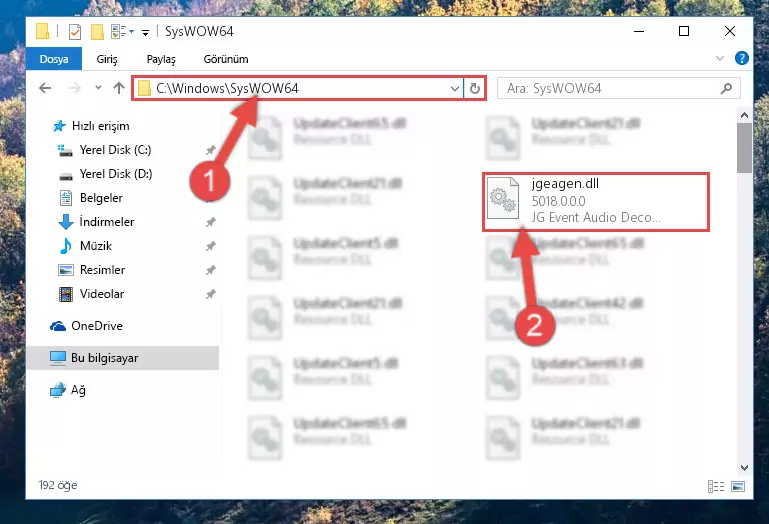Screen dimensions: 769x524
Task: Click the file list scrollbar down arrow
Action: tap(744, 468)
